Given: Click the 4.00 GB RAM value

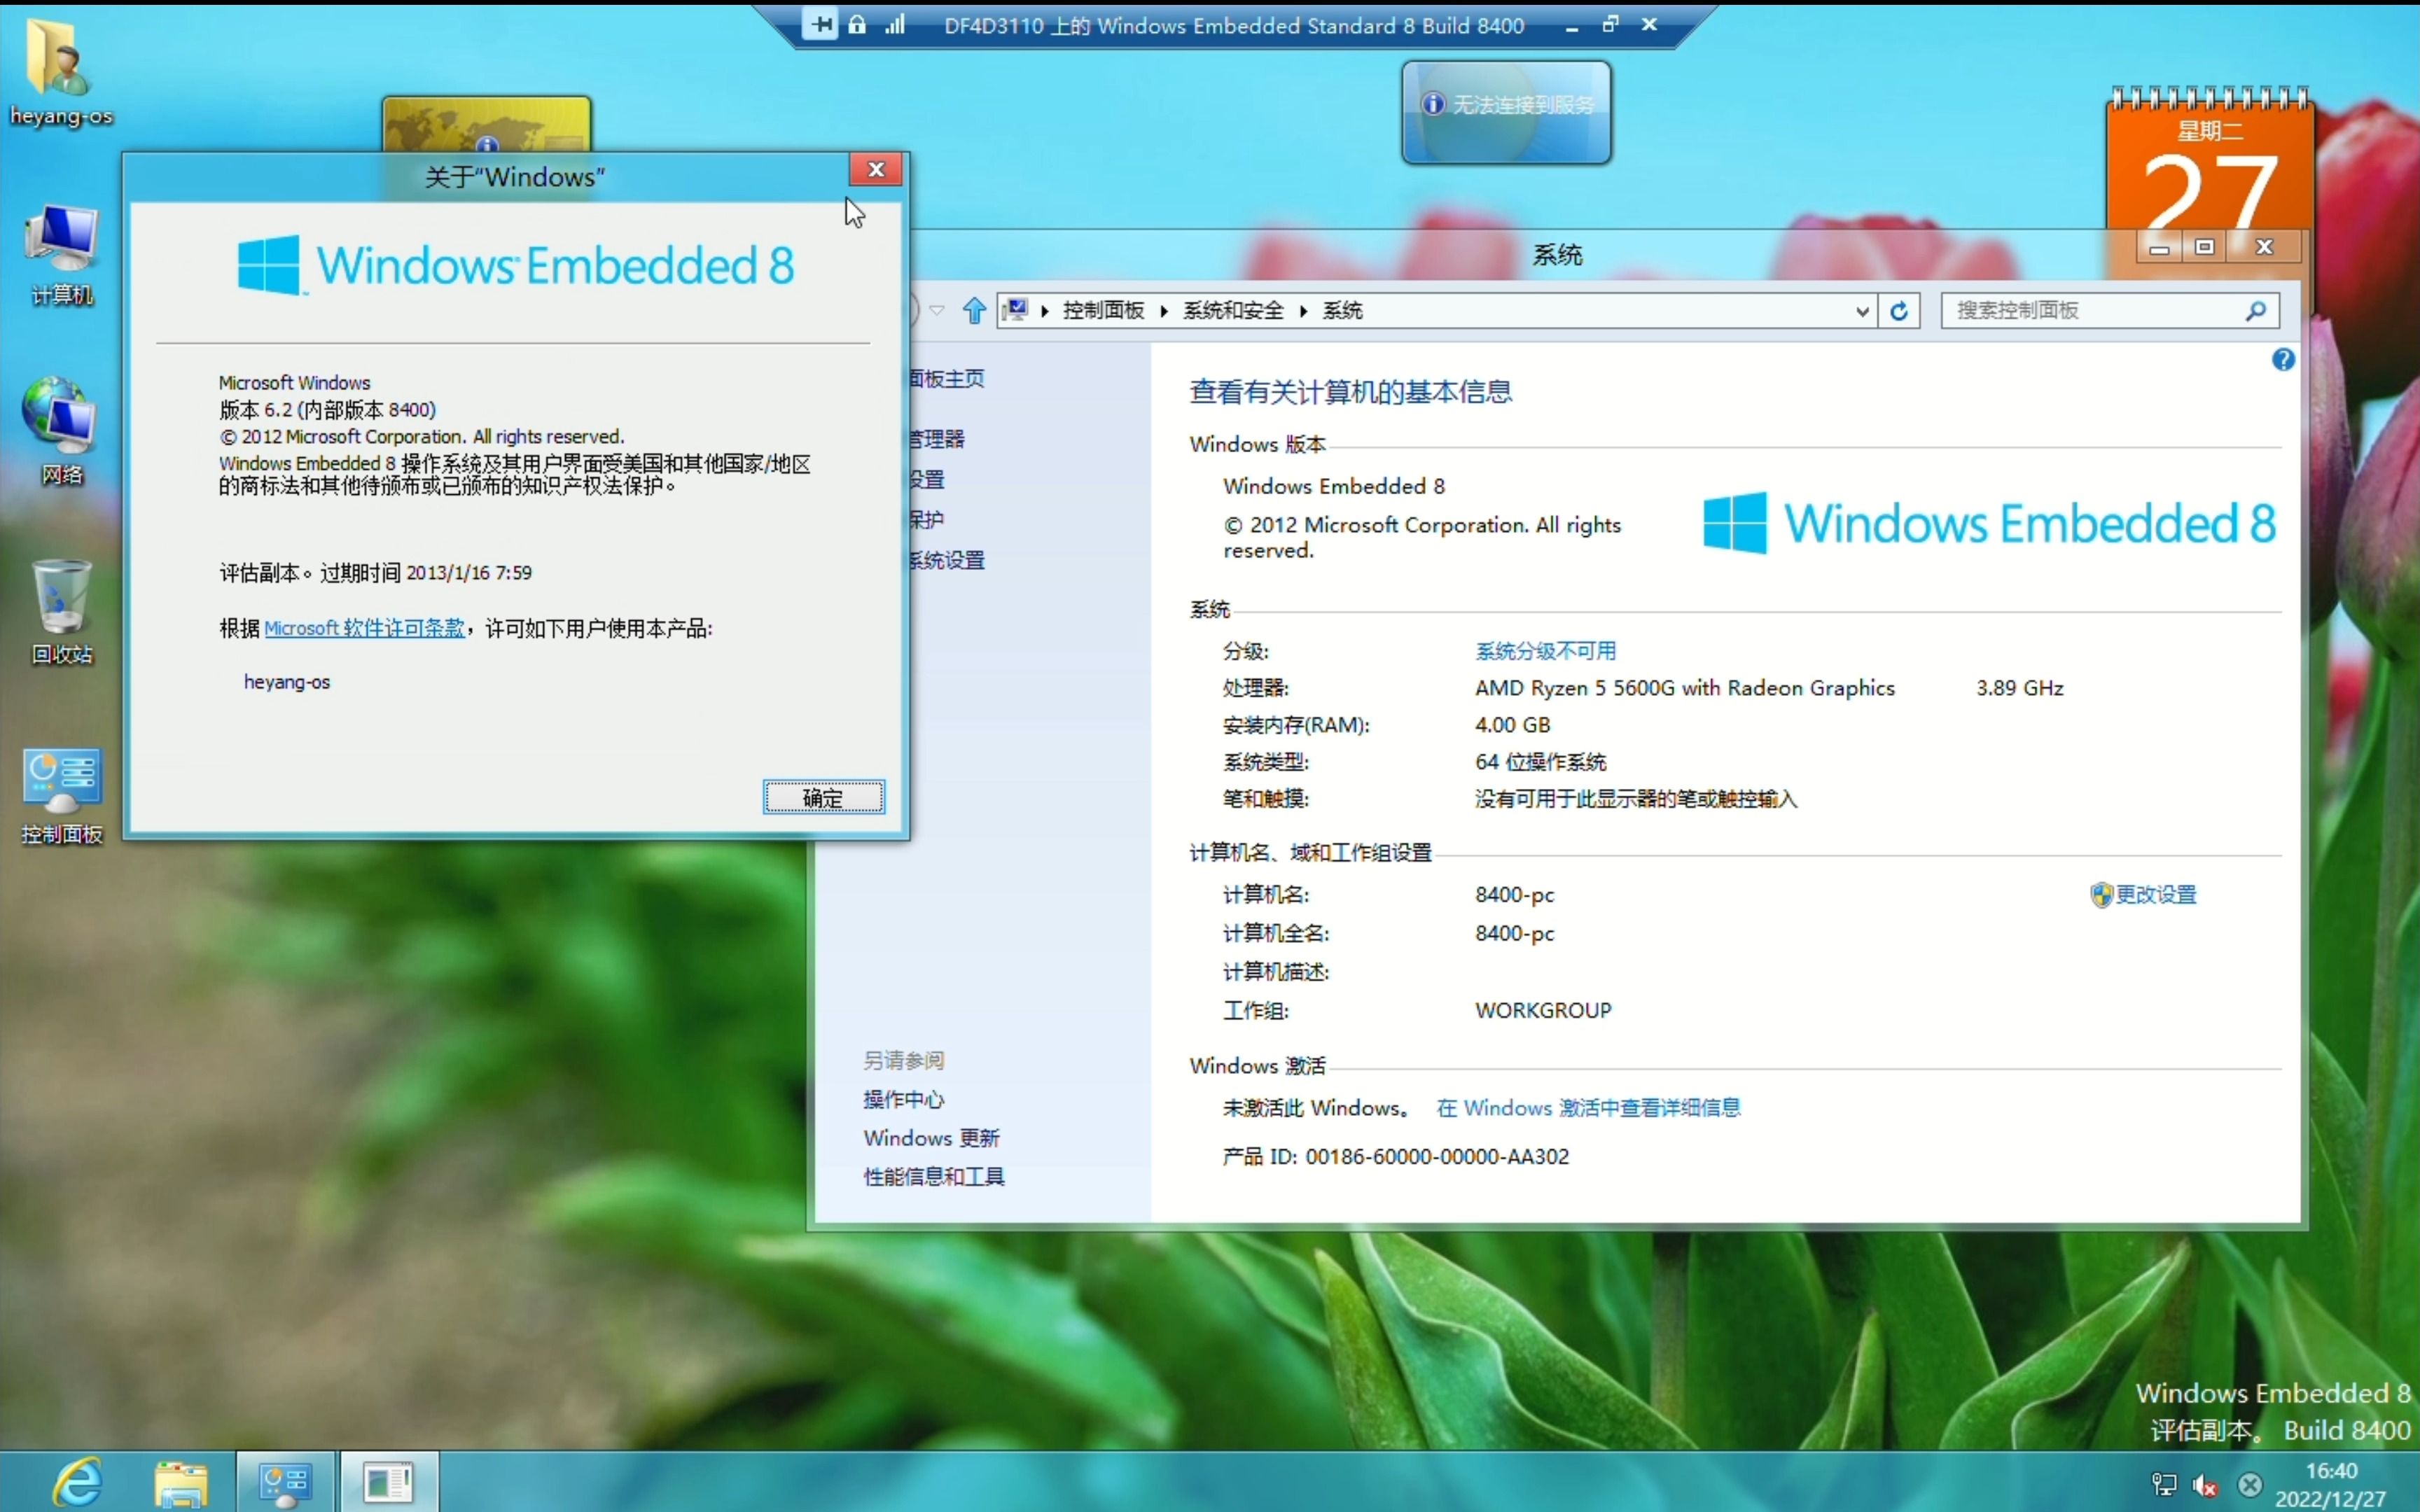Looking at the screenshot, I should [1512, 725].
